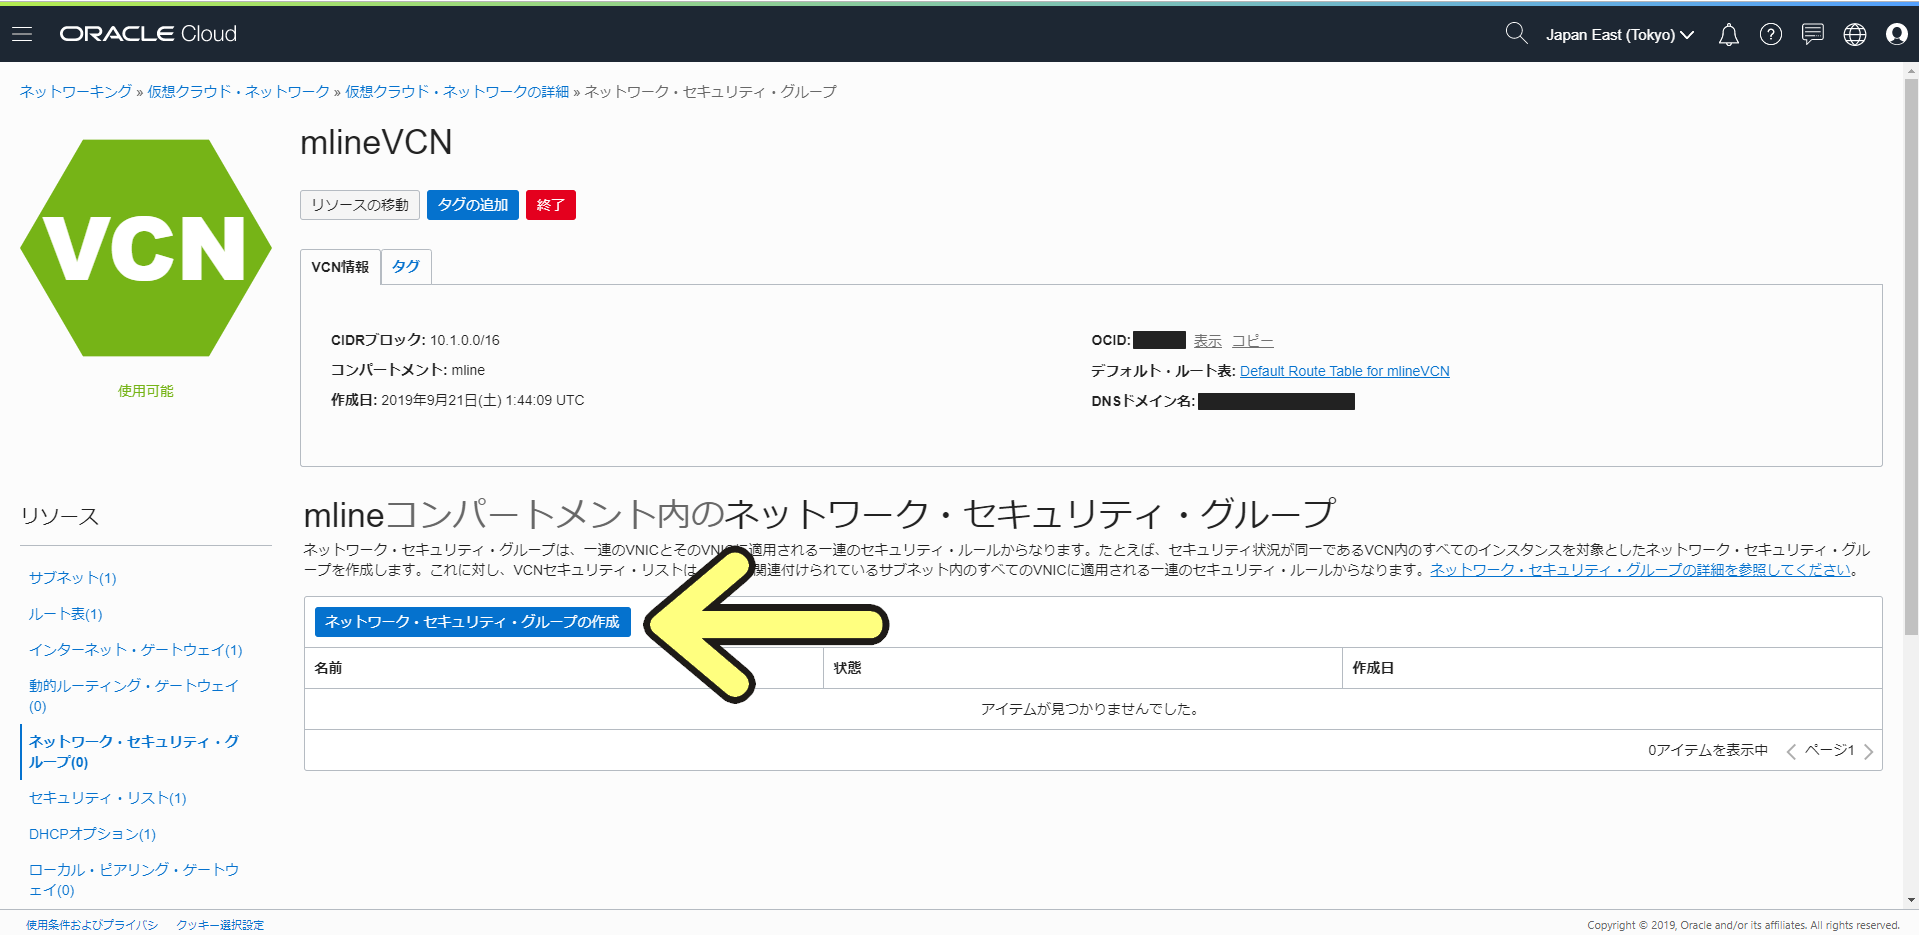Click the リソースの移動 button
Screen dimensions: 1919x935
[x=360, y=205]
